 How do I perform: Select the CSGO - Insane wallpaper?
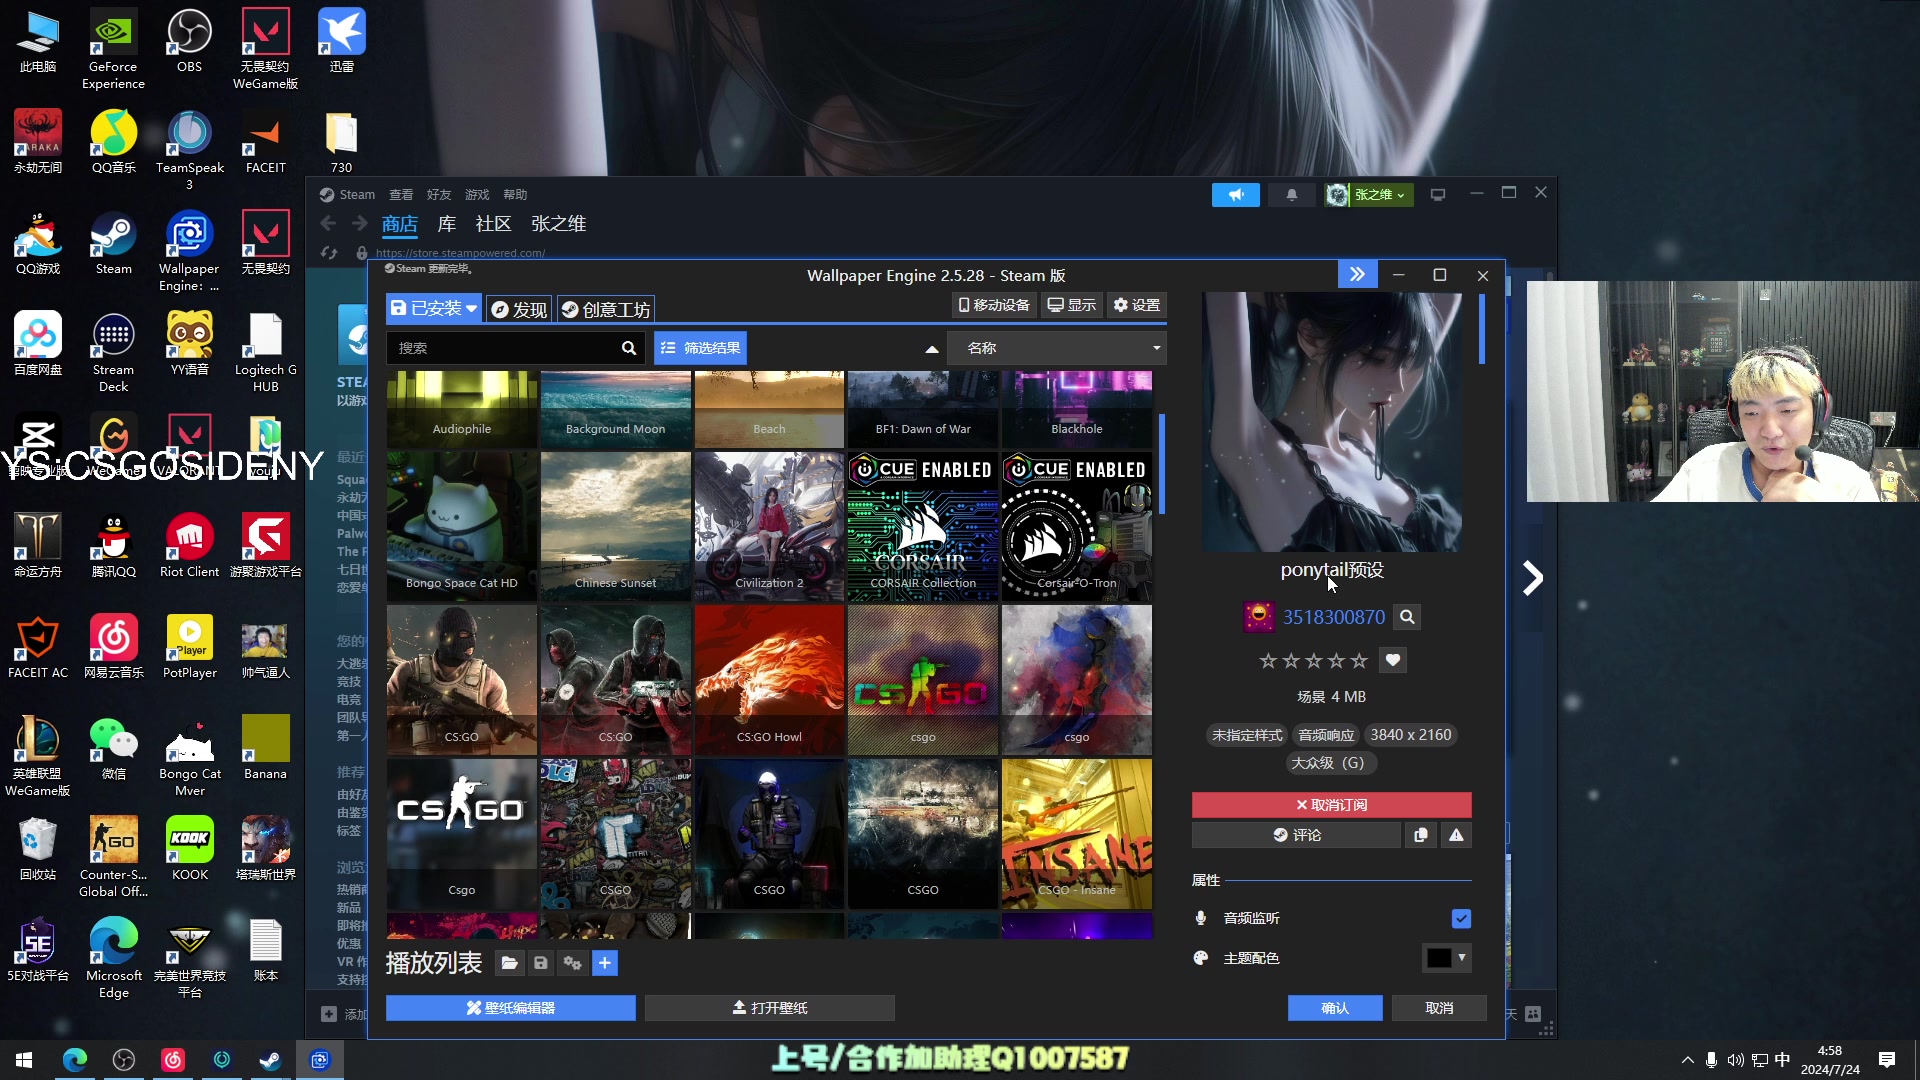pyautogui.click(x=1077, y=833)
